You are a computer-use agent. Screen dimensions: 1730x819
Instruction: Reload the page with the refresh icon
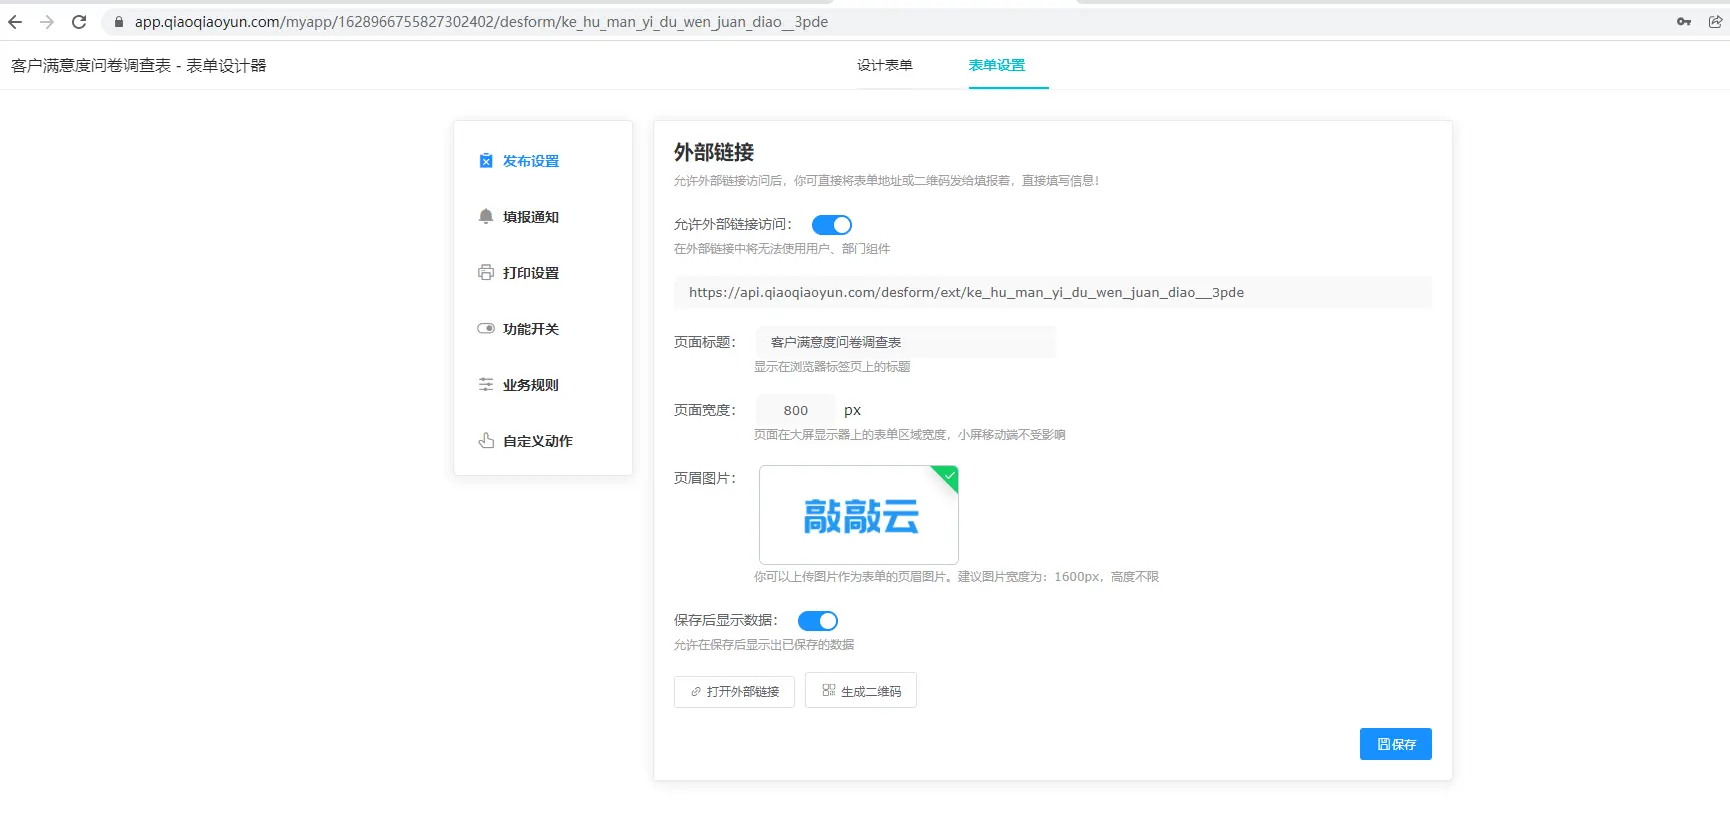coord(79,22)
